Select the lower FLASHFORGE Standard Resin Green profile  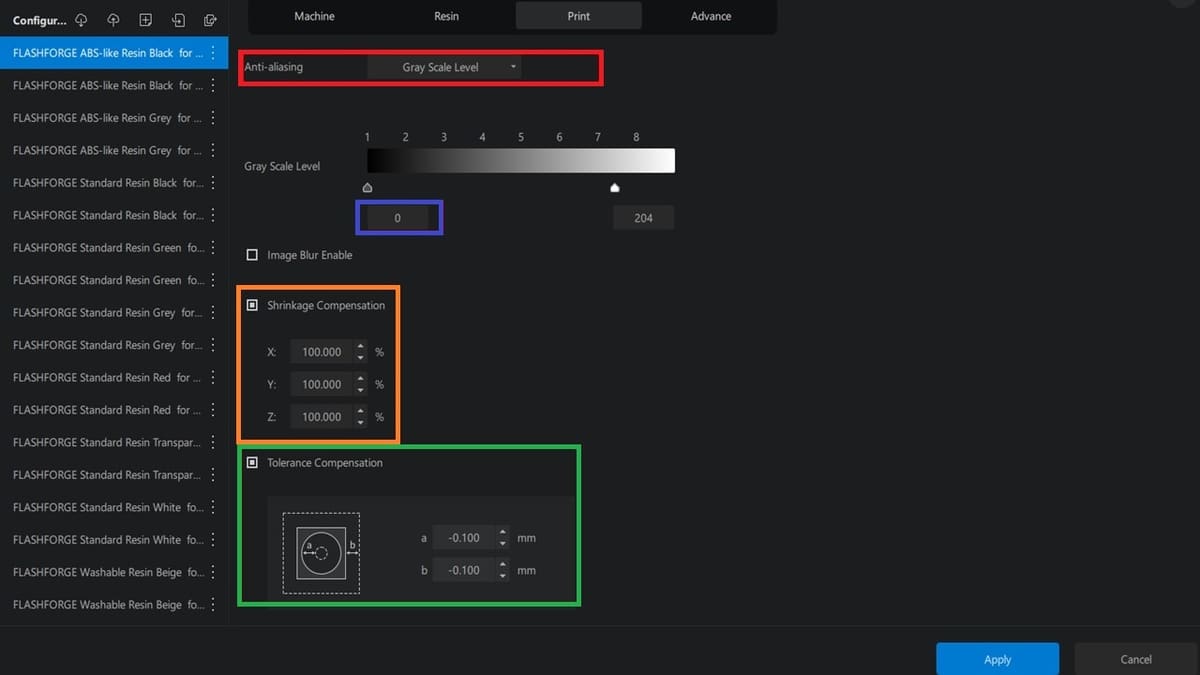114,280
